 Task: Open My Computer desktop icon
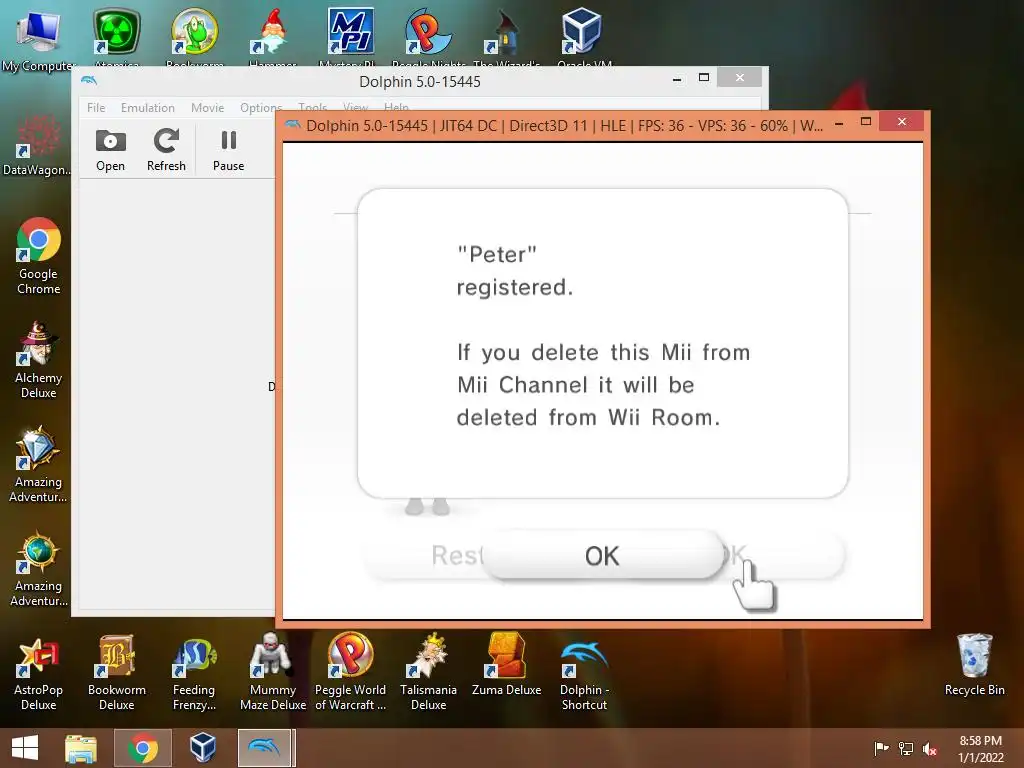tap(39, 39)
